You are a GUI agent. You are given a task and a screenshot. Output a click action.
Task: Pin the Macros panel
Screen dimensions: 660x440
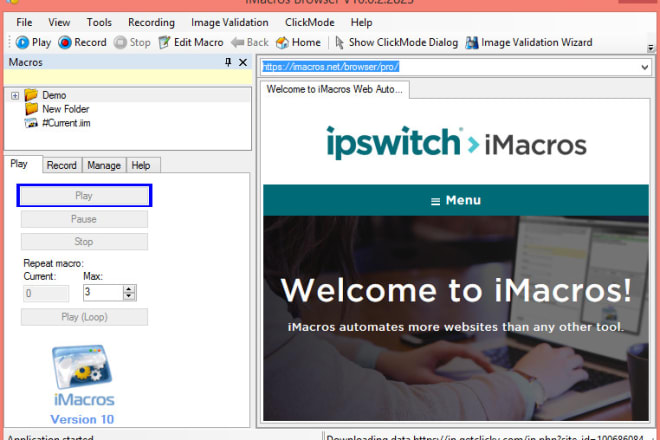228,62
